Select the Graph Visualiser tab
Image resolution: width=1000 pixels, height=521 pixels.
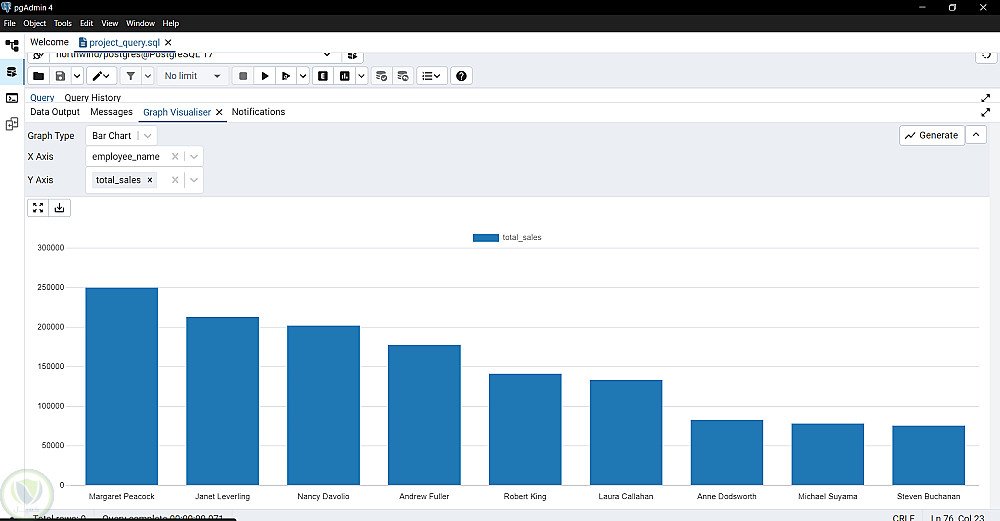(177, 112)
